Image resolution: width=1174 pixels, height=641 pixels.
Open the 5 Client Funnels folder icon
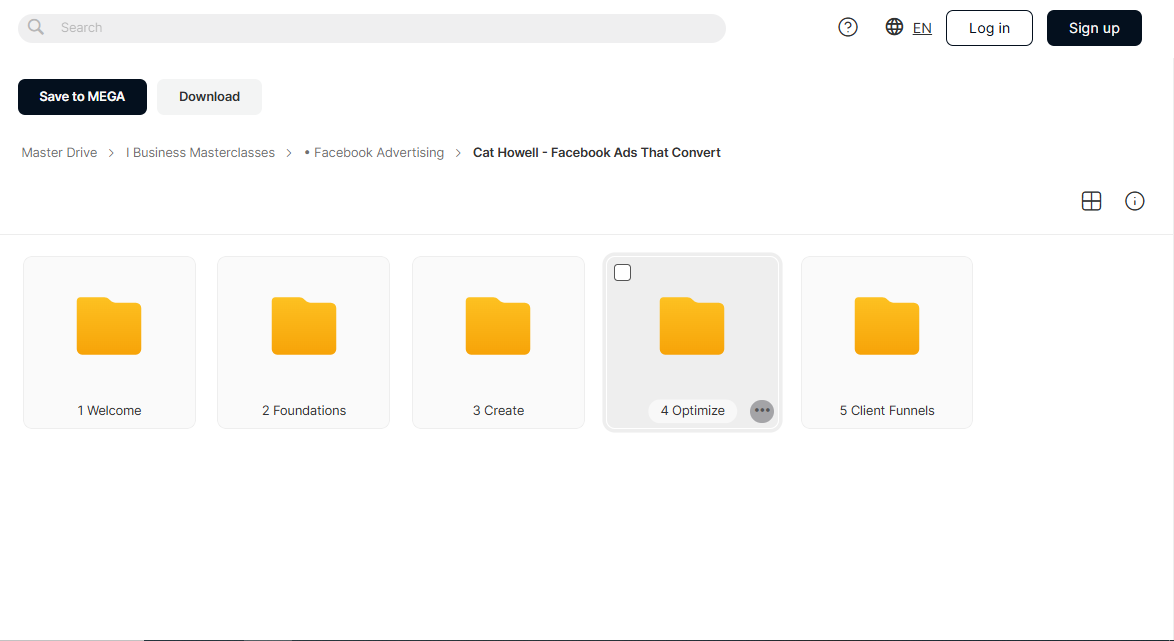click(x=886, y=326)
